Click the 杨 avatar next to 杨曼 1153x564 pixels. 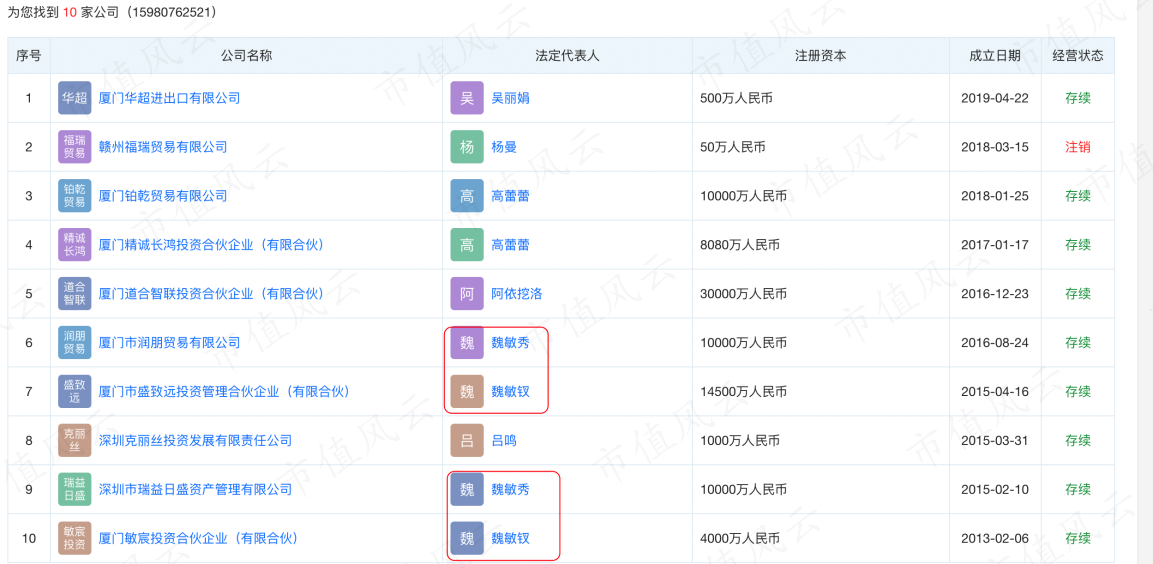point(467,146)
